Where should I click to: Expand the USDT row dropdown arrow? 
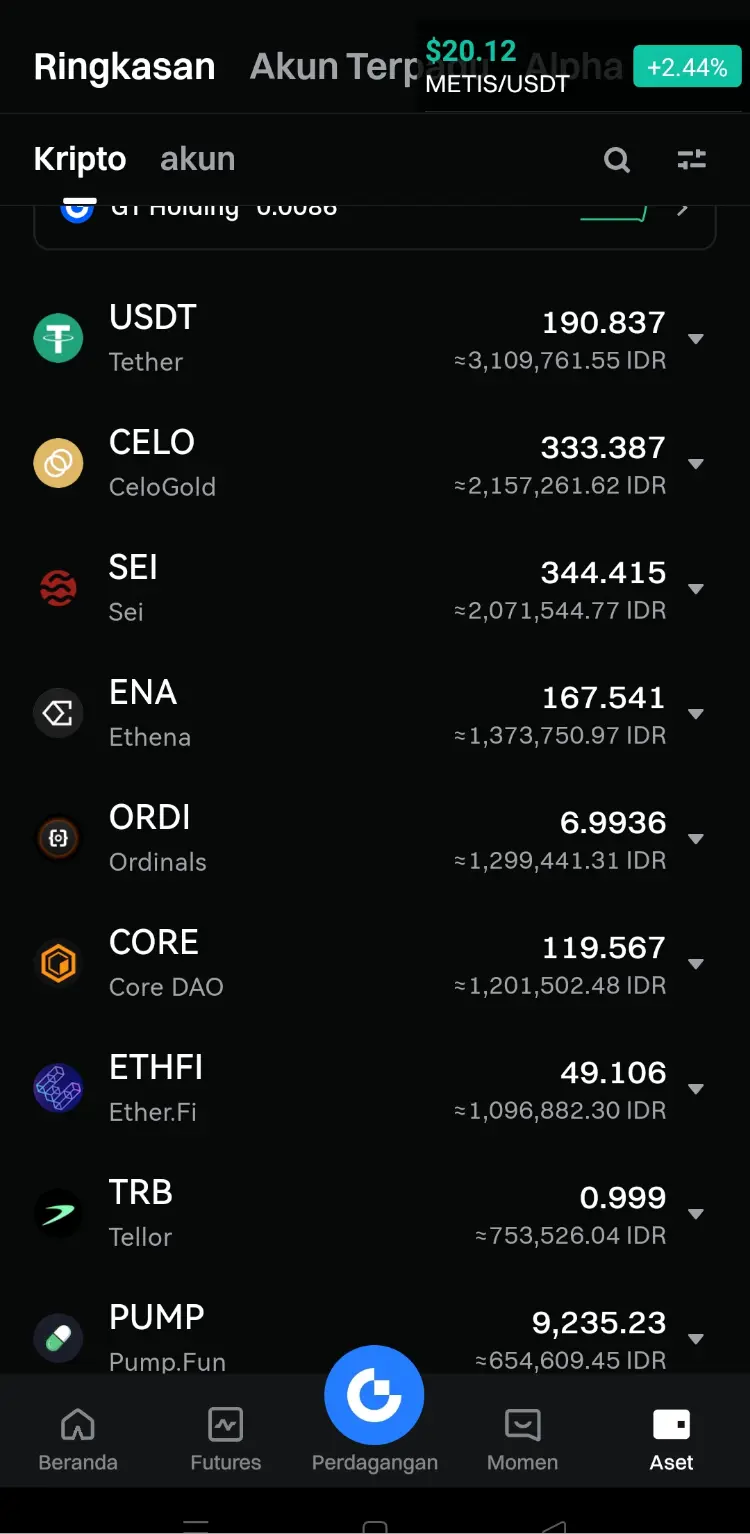coord(696,339)
